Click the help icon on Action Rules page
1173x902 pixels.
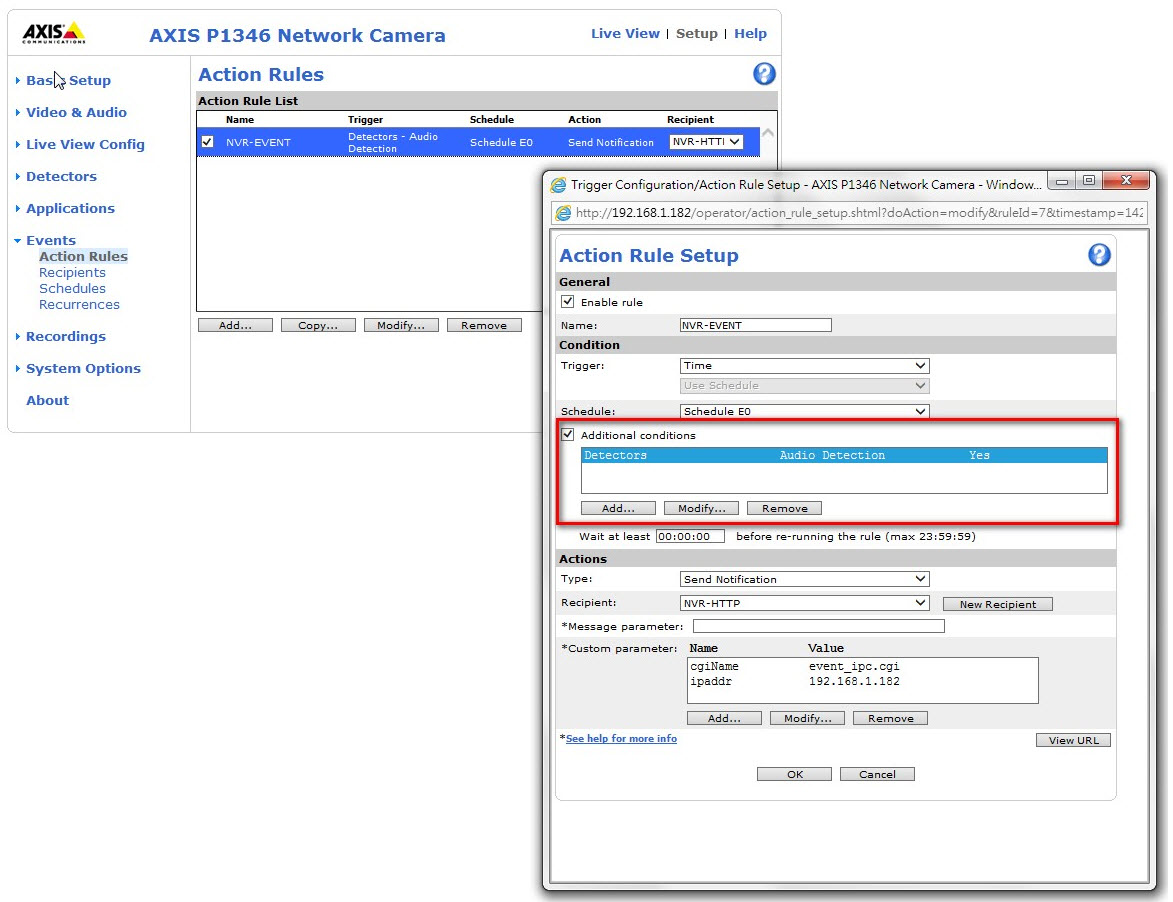click(x=764, y=74)
